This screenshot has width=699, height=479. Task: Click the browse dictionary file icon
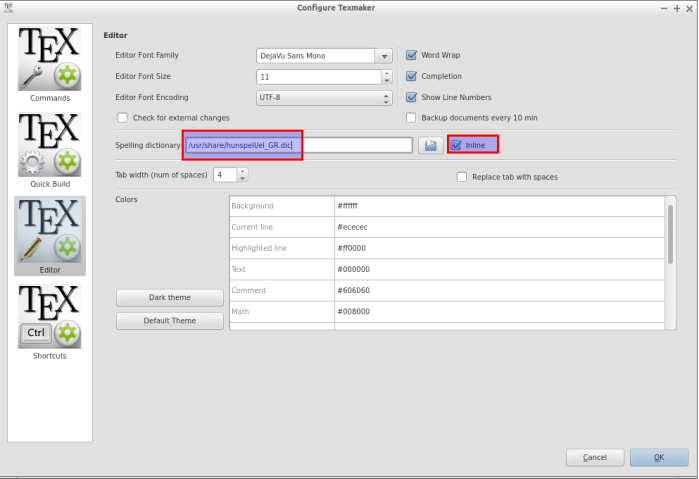(x=430, y=146)
